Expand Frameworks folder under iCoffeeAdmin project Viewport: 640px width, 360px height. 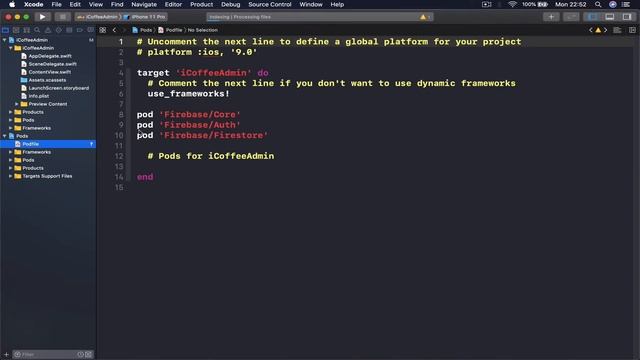(x=11, y=128)
